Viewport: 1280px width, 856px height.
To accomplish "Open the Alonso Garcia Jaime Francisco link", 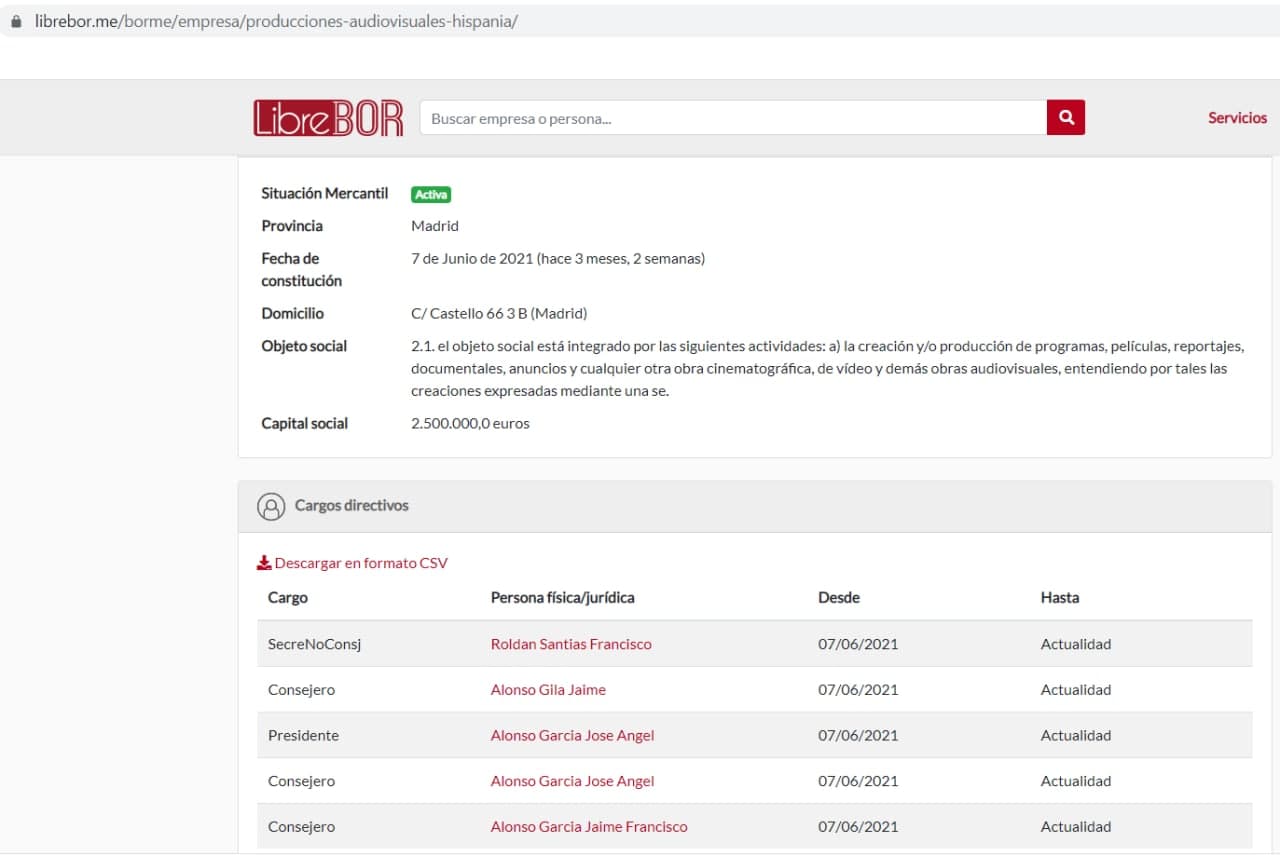I will (x=589, y=827).
